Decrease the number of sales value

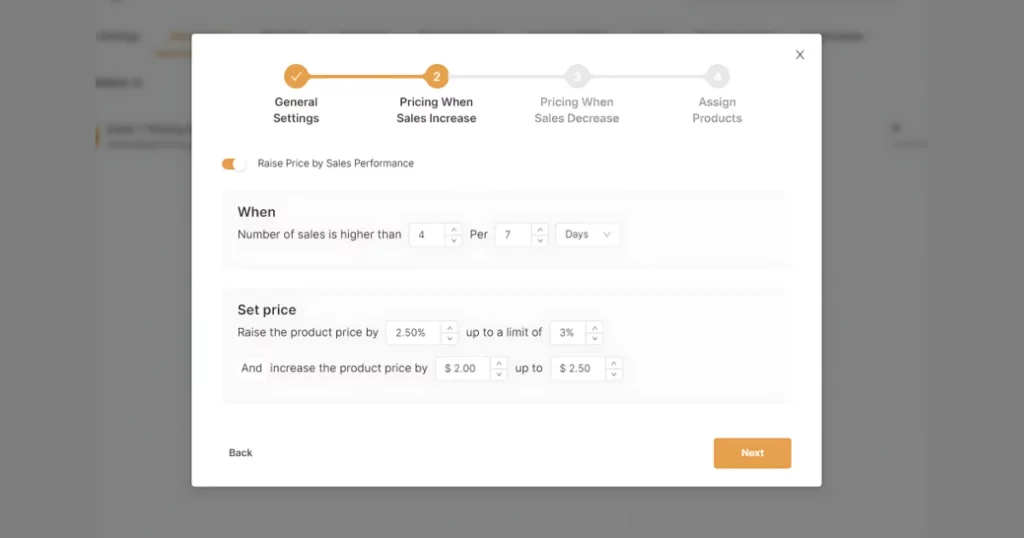coord(454,240)
